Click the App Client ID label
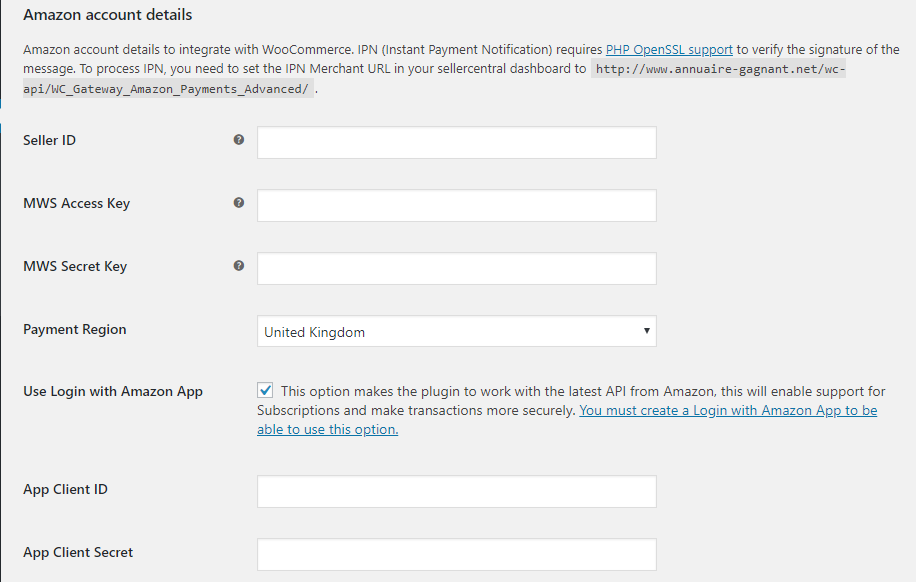Screen dimensions: 916x582 [x=65, y=490]
